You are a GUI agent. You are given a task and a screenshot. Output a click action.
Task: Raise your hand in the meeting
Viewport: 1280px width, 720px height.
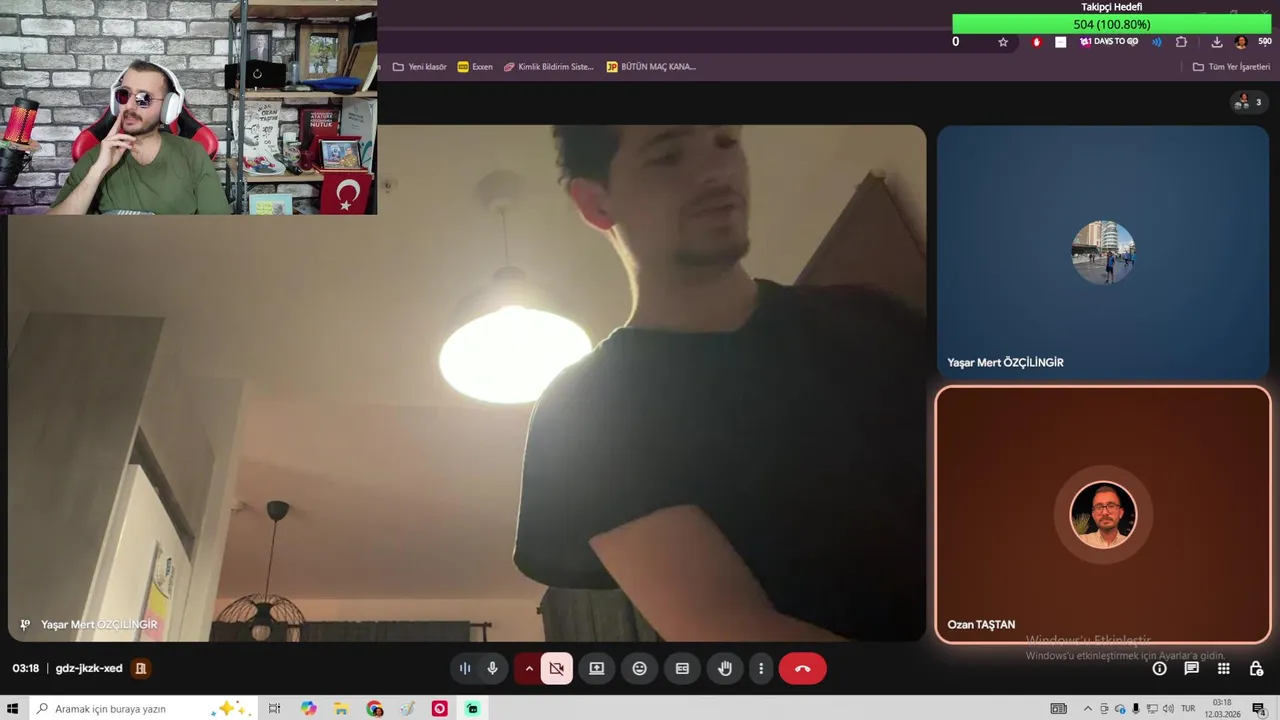pyautogui.click(x=725, y=668)
